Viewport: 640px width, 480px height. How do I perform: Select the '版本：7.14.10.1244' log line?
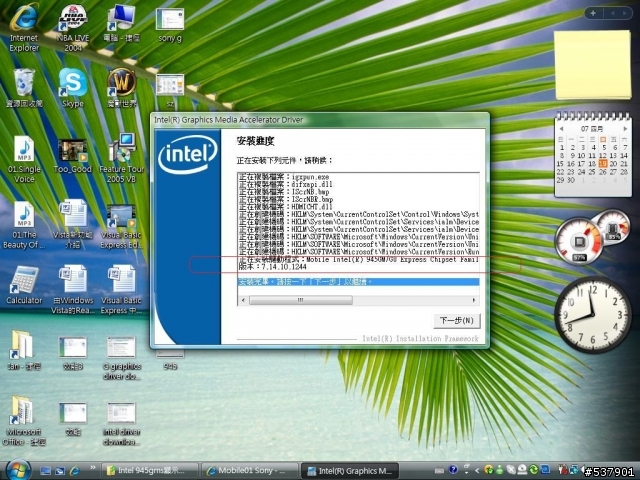tap(273, 267)
